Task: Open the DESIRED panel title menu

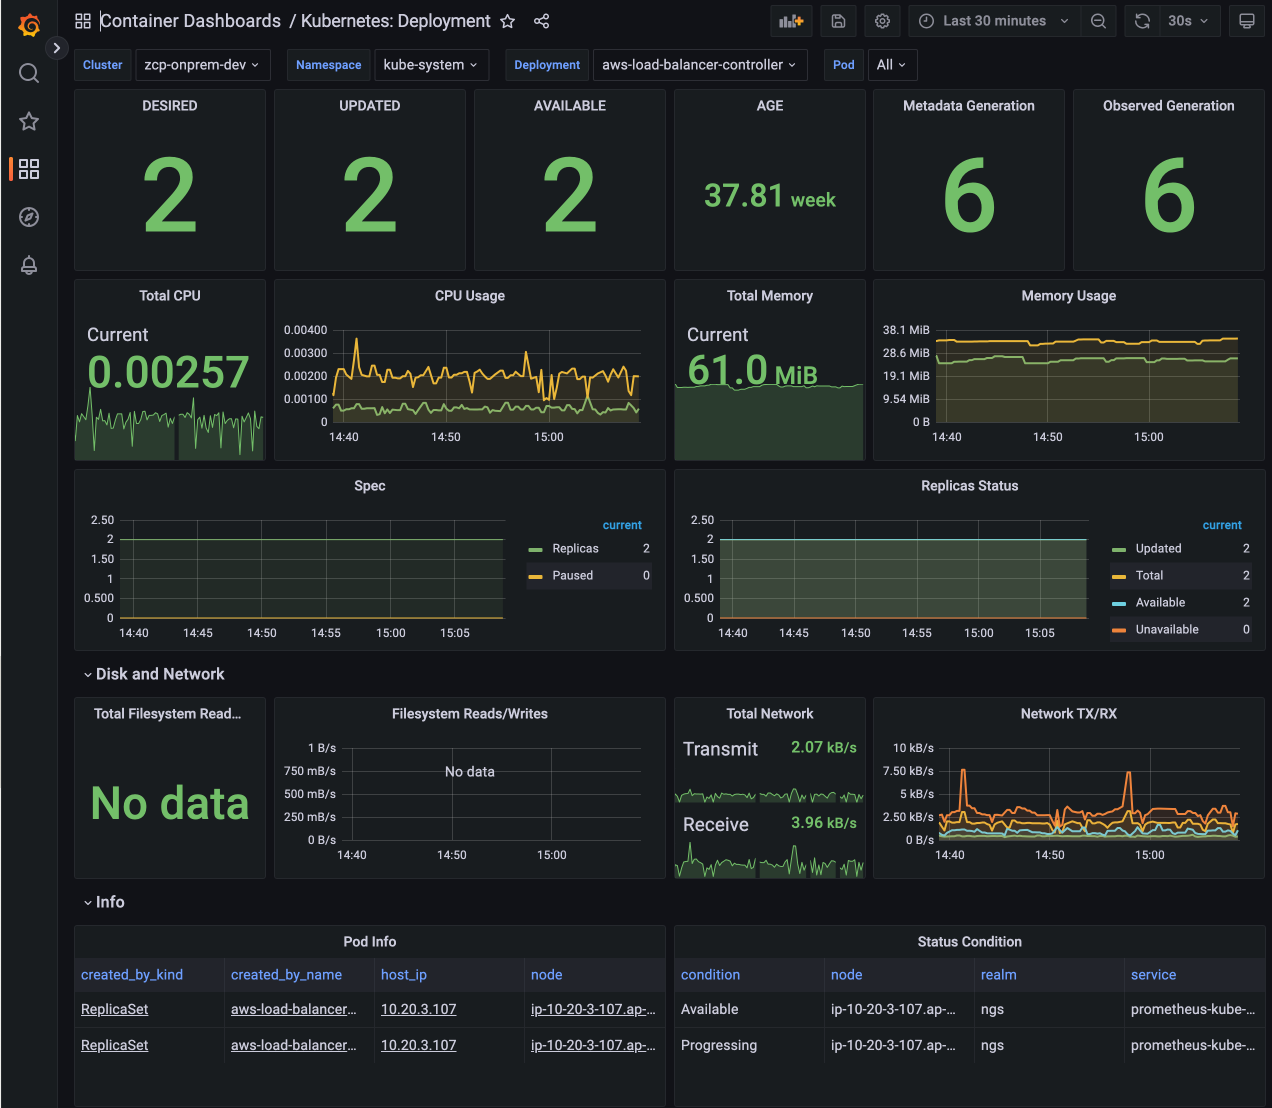Action: [170, 106]
